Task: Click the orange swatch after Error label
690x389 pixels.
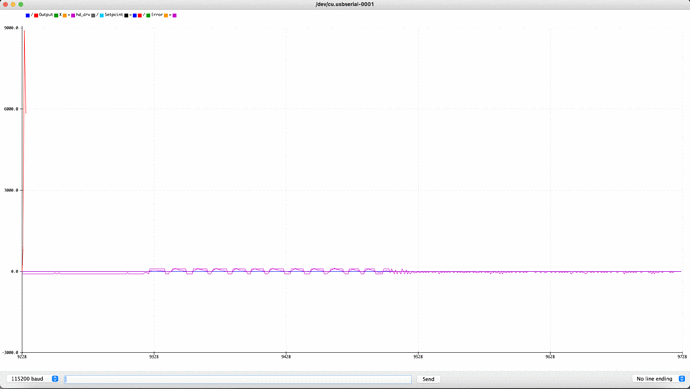Action: 166,15
